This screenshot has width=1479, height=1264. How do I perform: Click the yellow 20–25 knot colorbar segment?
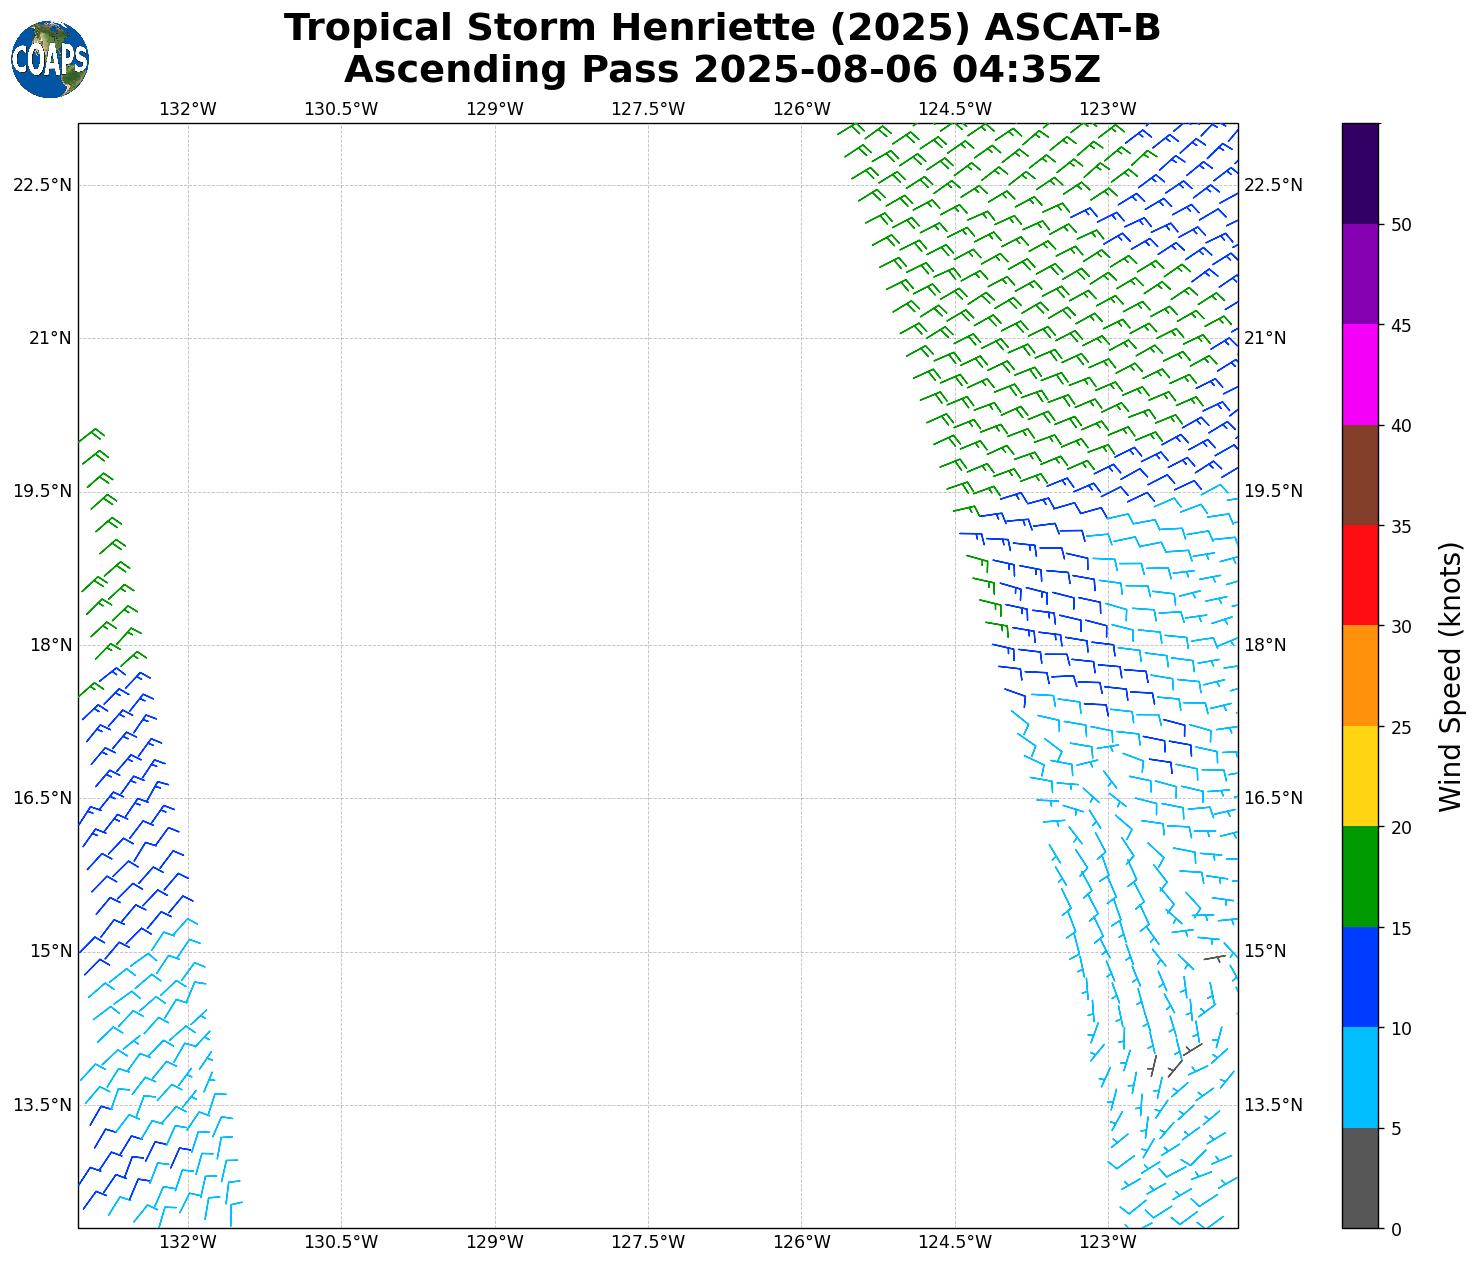click(1360, 777)
